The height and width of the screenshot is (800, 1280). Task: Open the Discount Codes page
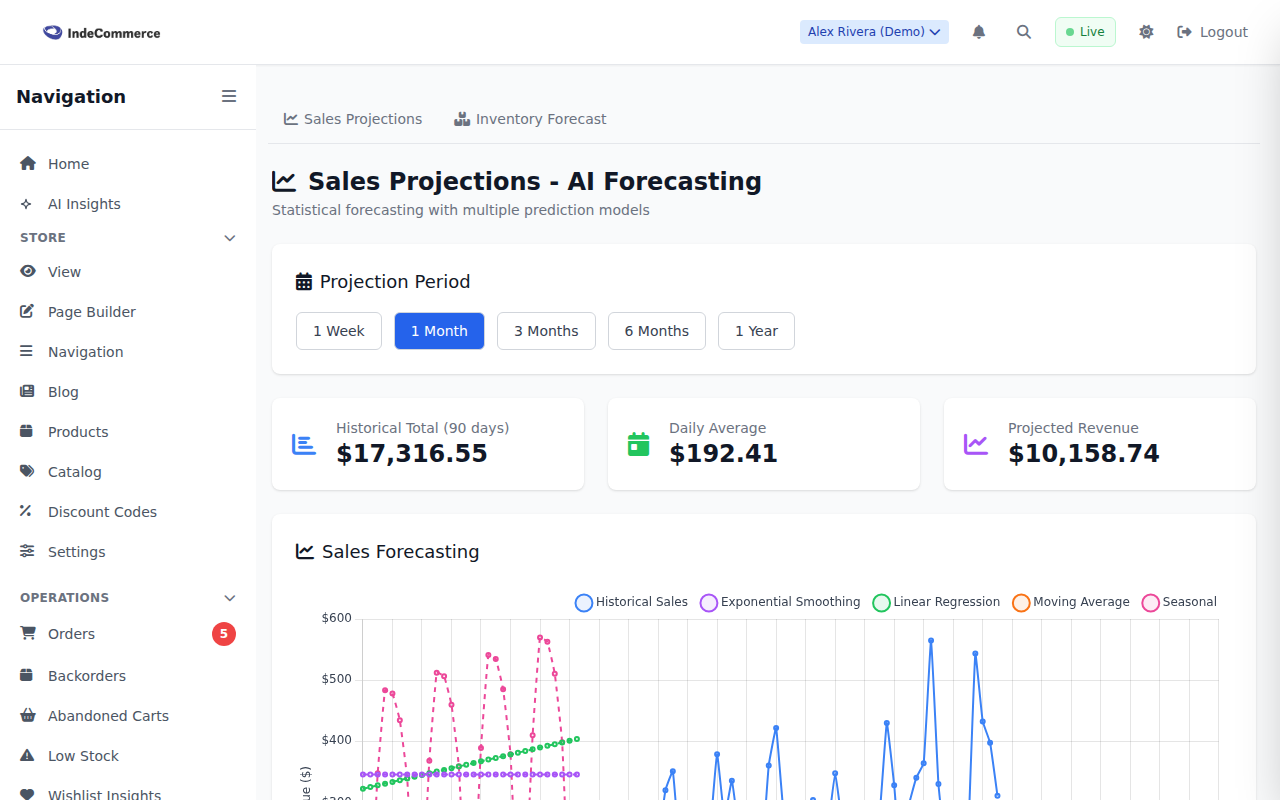click(128, 512)
